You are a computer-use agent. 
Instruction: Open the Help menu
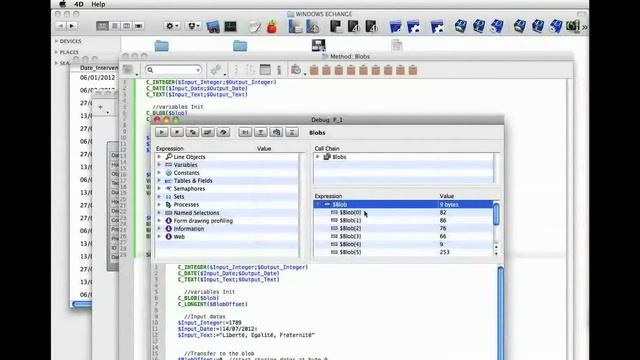point(98,4)
